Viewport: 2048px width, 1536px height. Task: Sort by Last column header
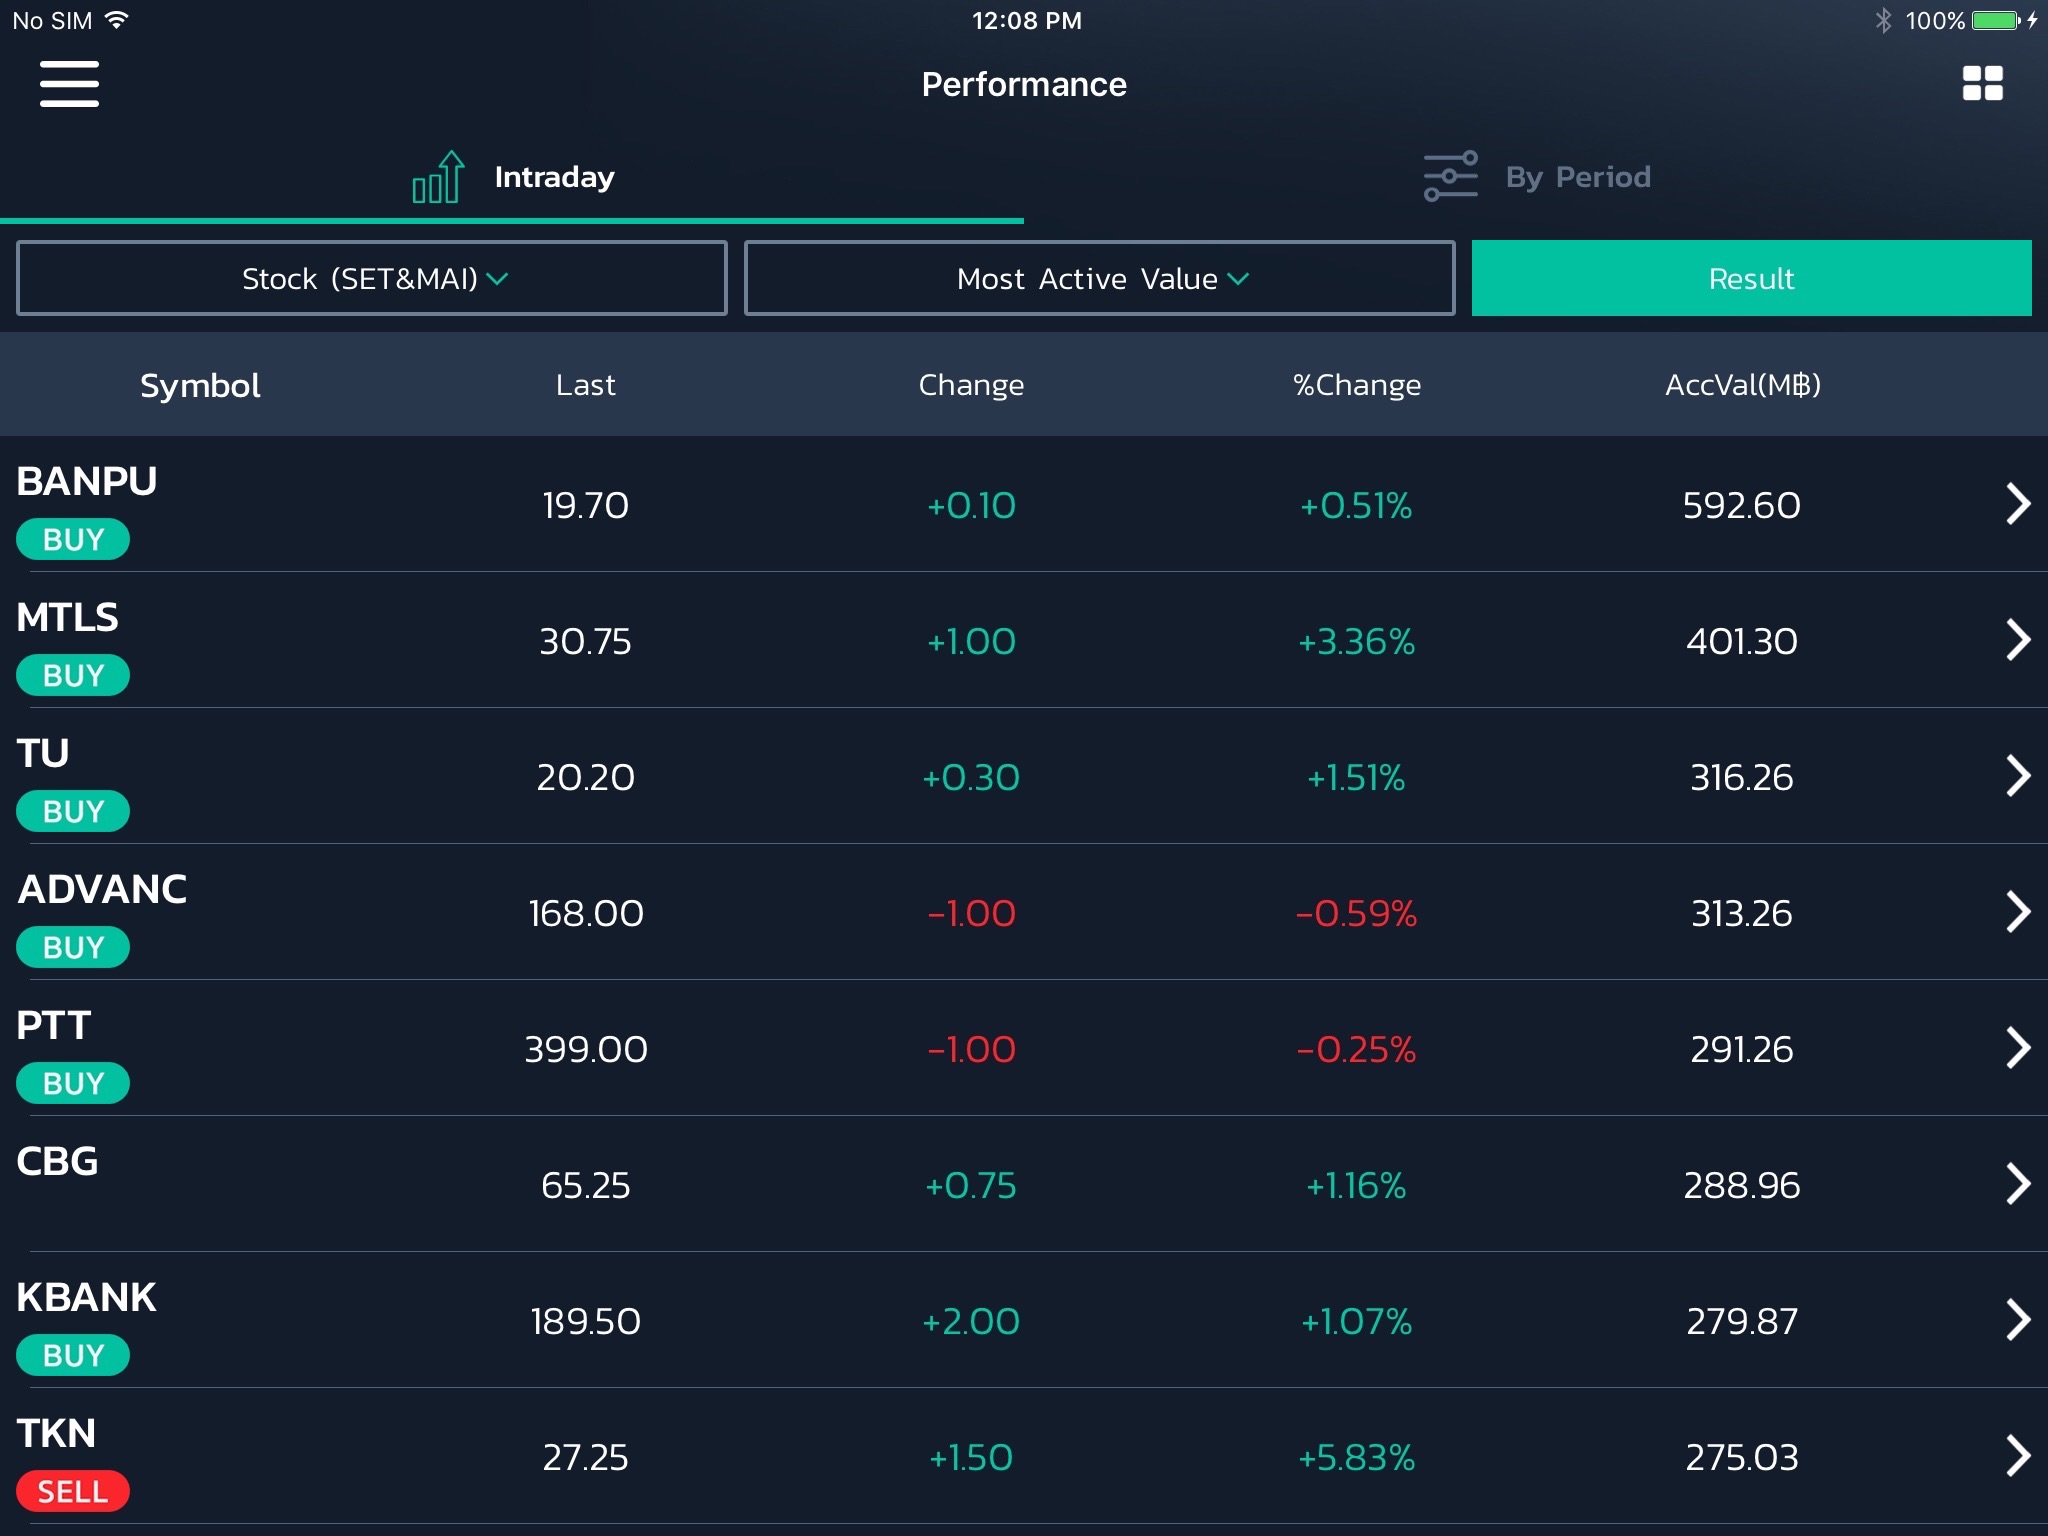click(x=586, y=385)
